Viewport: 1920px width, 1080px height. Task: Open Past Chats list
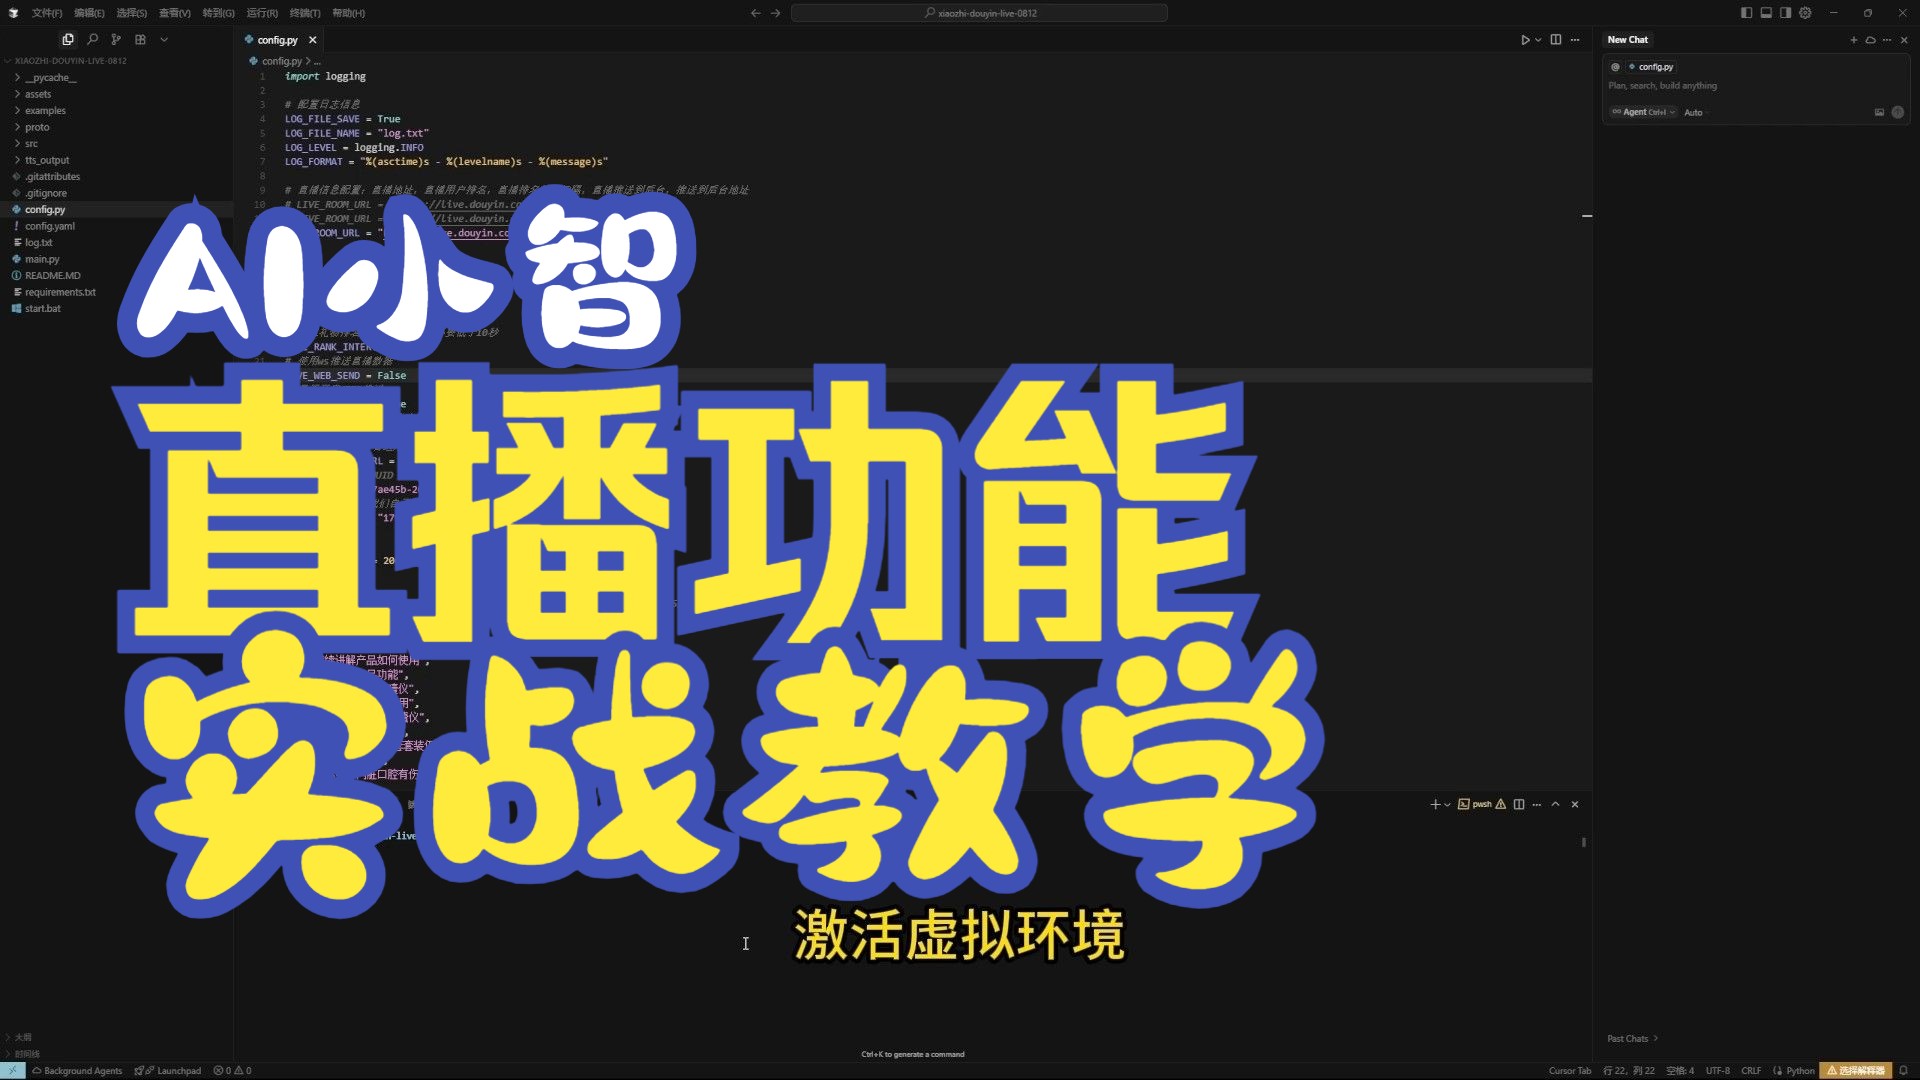pyautogui.click(x=1632, y=1038)
